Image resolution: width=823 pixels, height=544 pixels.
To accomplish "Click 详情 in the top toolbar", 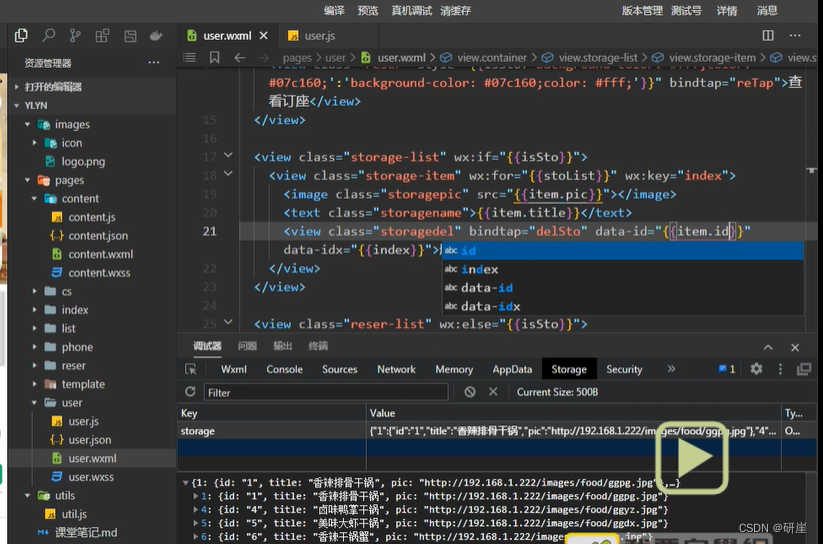I will pyautogui.click(x=727, y=11).
